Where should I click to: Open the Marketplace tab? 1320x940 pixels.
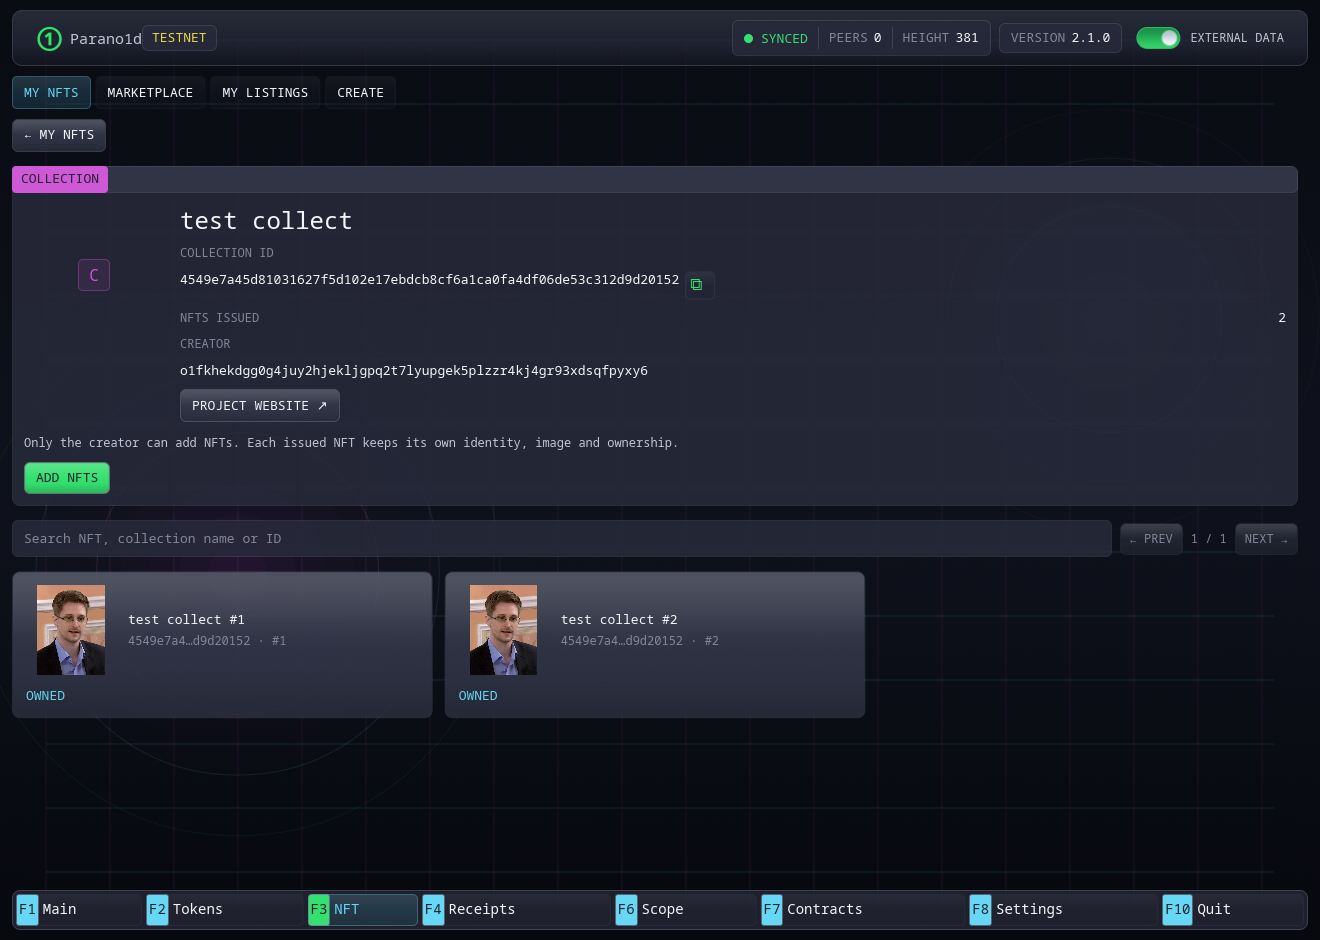pos(150,93)
